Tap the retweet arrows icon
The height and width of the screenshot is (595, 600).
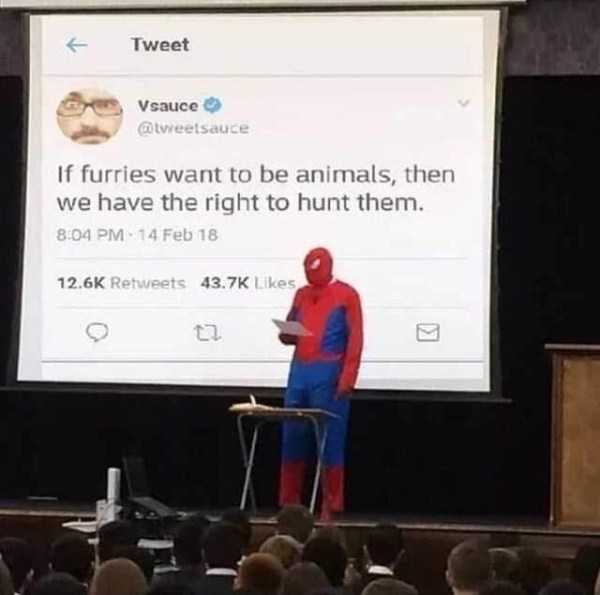207,333
